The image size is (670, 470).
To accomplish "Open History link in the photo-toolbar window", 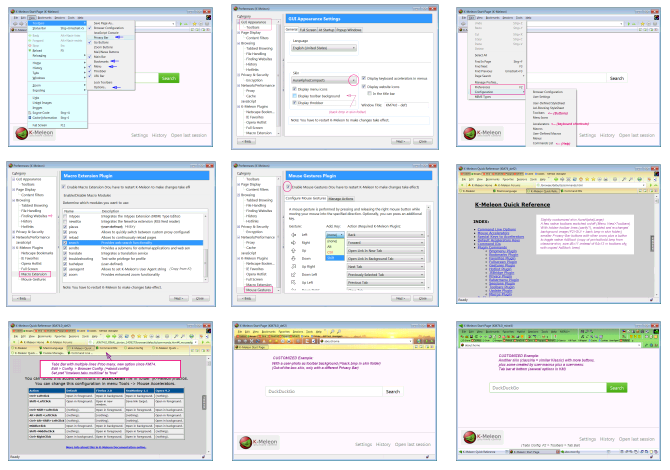I will 383,444.
